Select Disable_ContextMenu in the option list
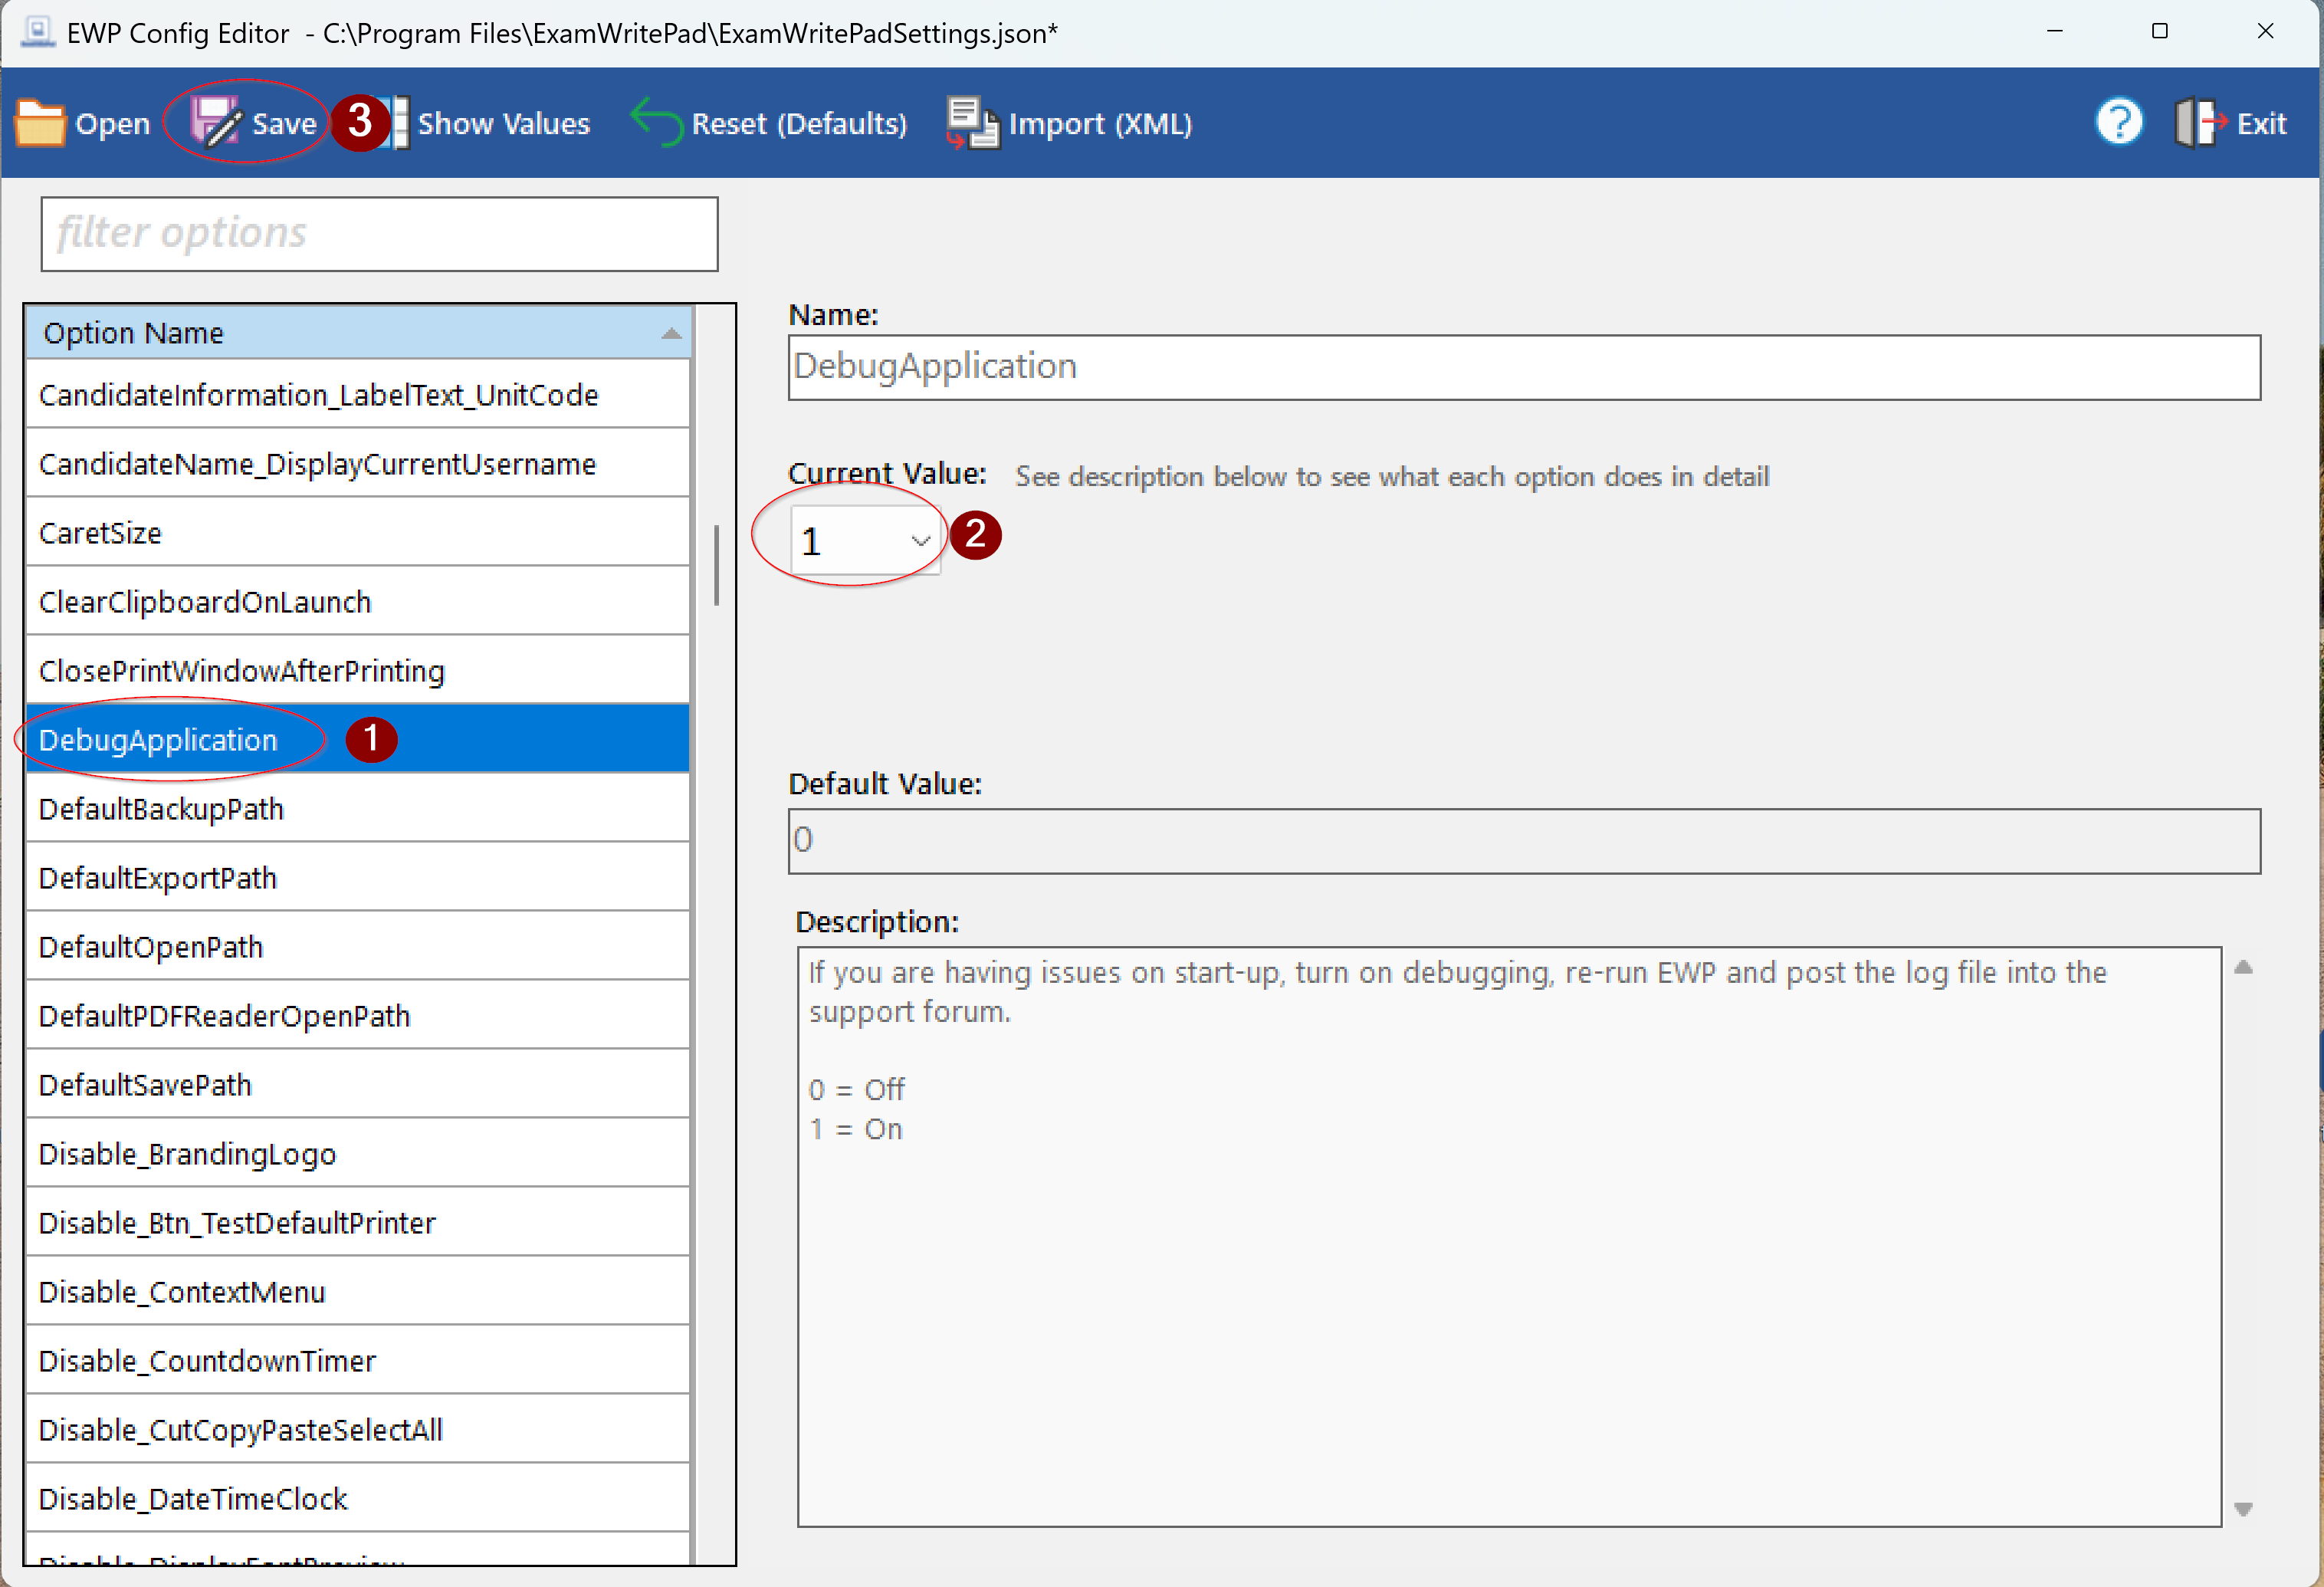This screenshot has width=2324, height=1587. [x=182, y=1292]
